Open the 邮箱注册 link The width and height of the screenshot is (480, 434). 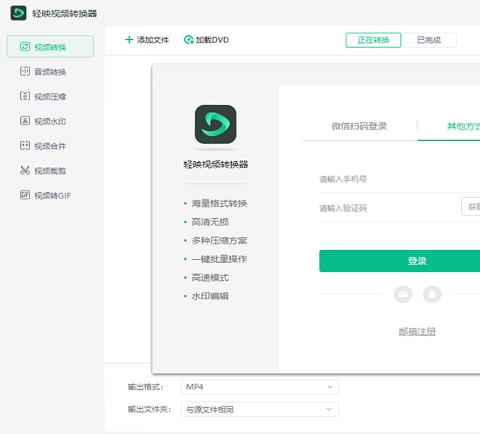(417, 331)
